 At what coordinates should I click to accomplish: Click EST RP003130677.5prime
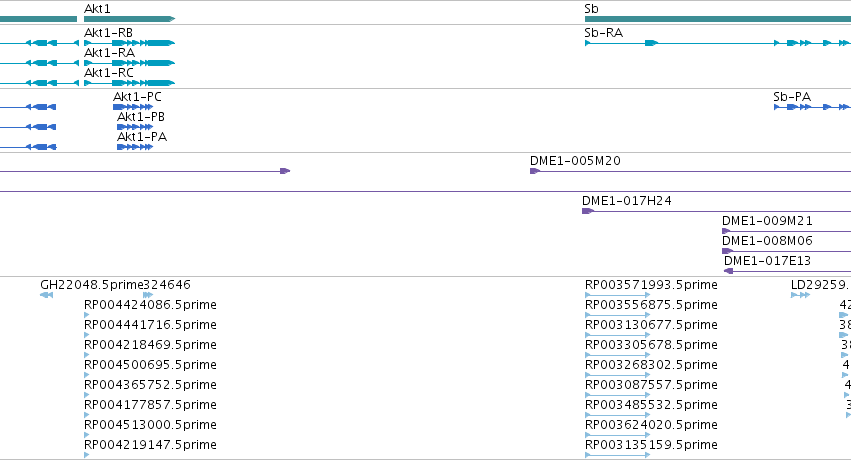(x=651, y=325)
